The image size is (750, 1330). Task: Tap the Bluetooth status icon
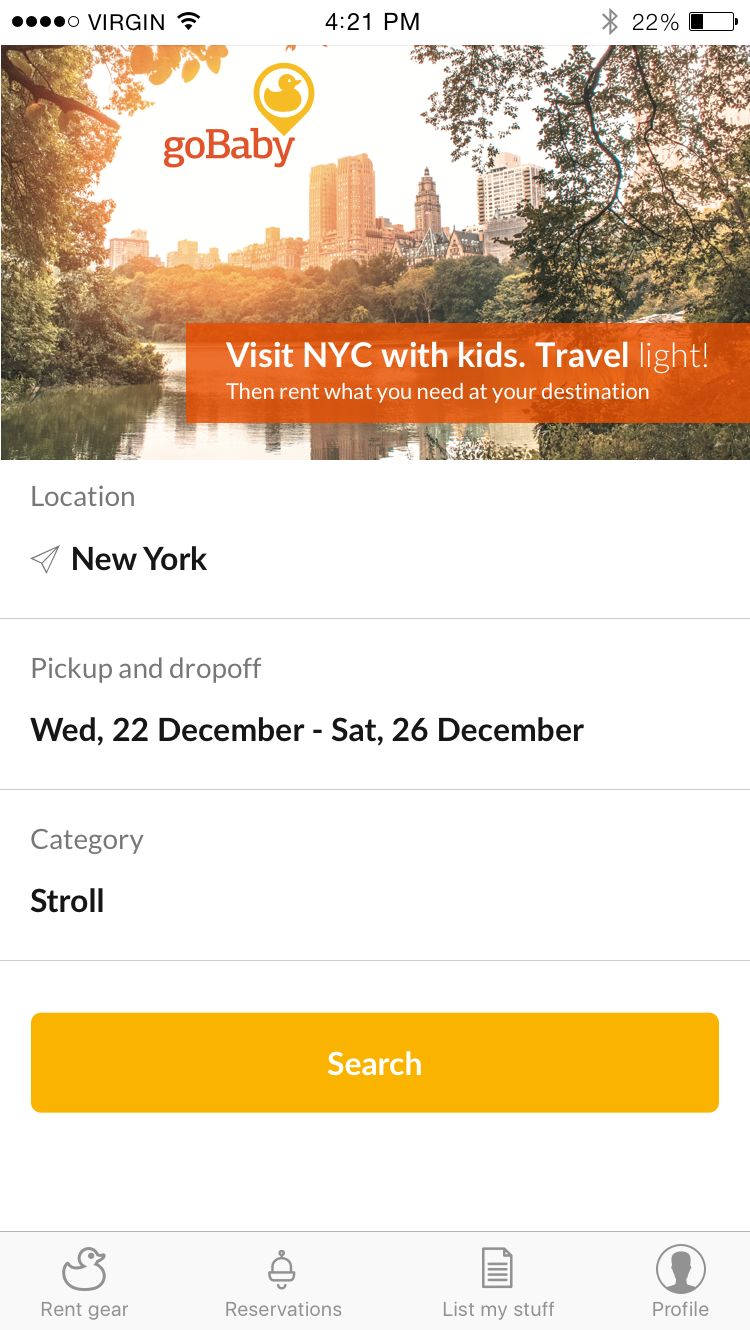tap(609, 22)
